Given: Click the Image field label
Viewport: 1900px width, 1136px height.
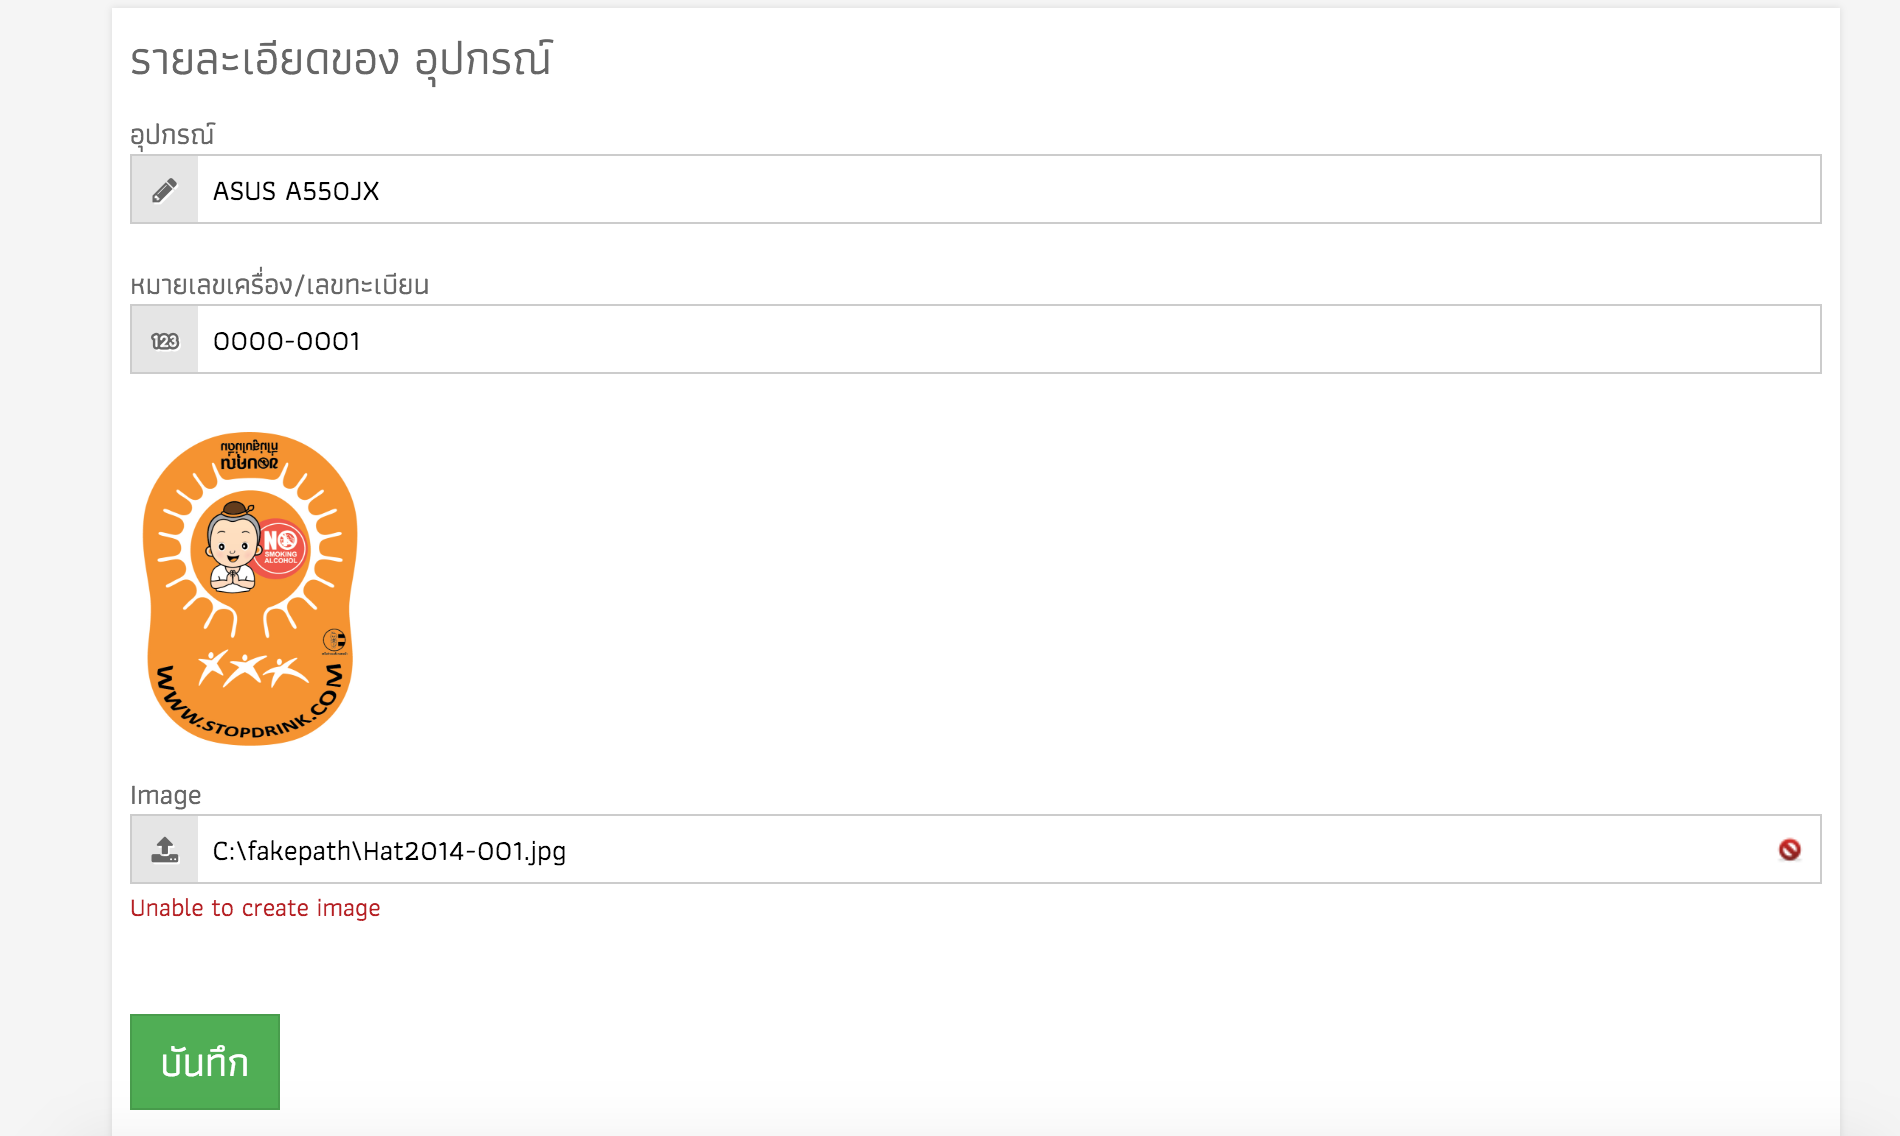Looking at the screenshot, I should pyautogui.click(x=166, y=795).
